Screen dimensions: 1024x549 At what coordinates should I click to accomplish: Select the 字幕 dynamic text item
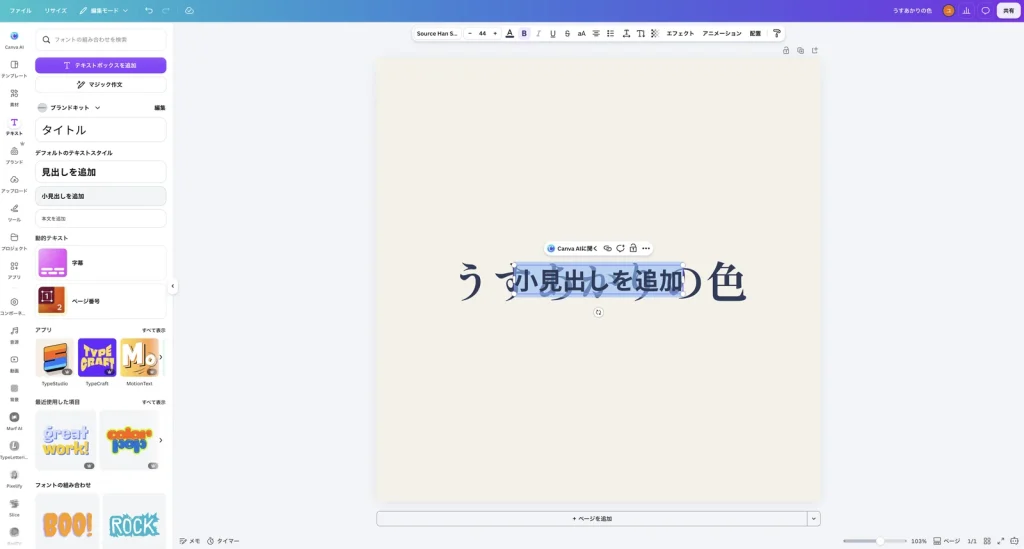(101, 262)
